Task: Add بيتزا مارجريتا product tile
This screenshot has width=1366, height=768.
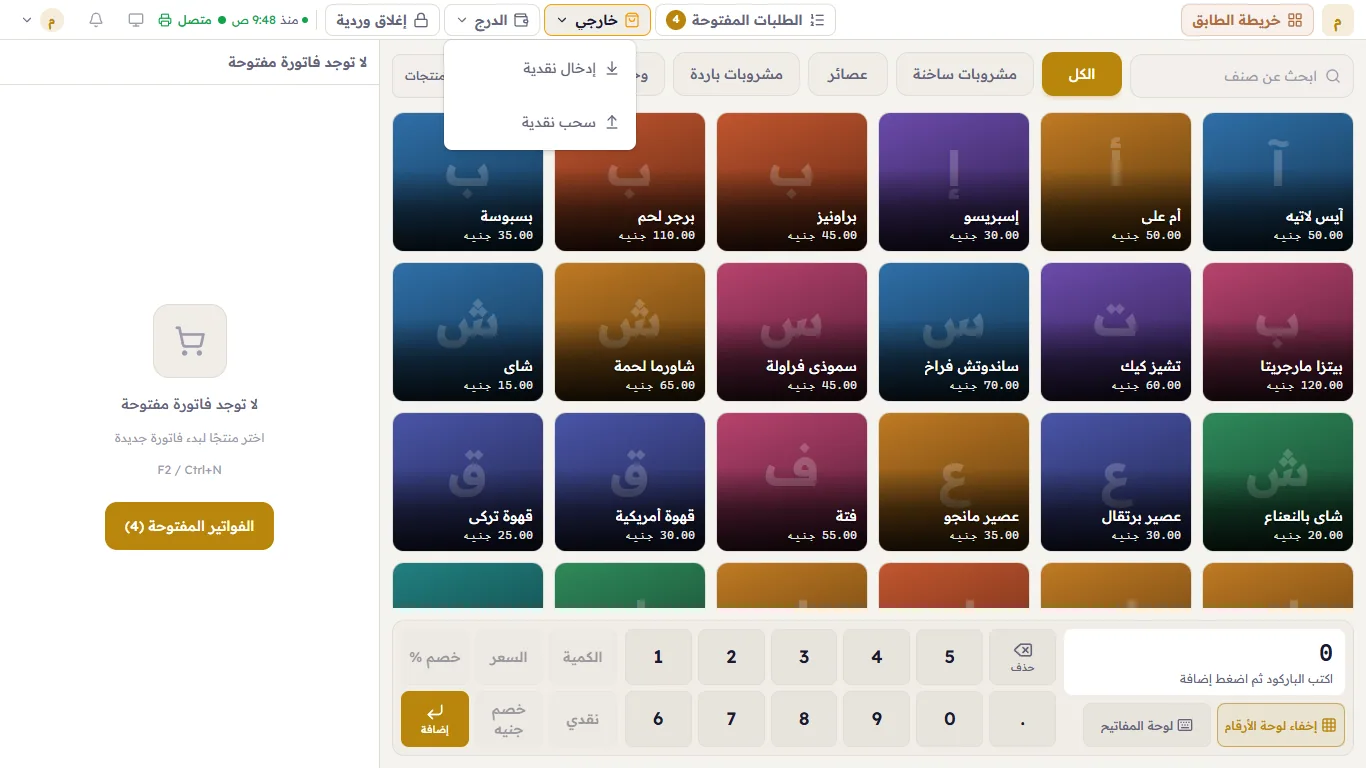Action: (1277, 332)
